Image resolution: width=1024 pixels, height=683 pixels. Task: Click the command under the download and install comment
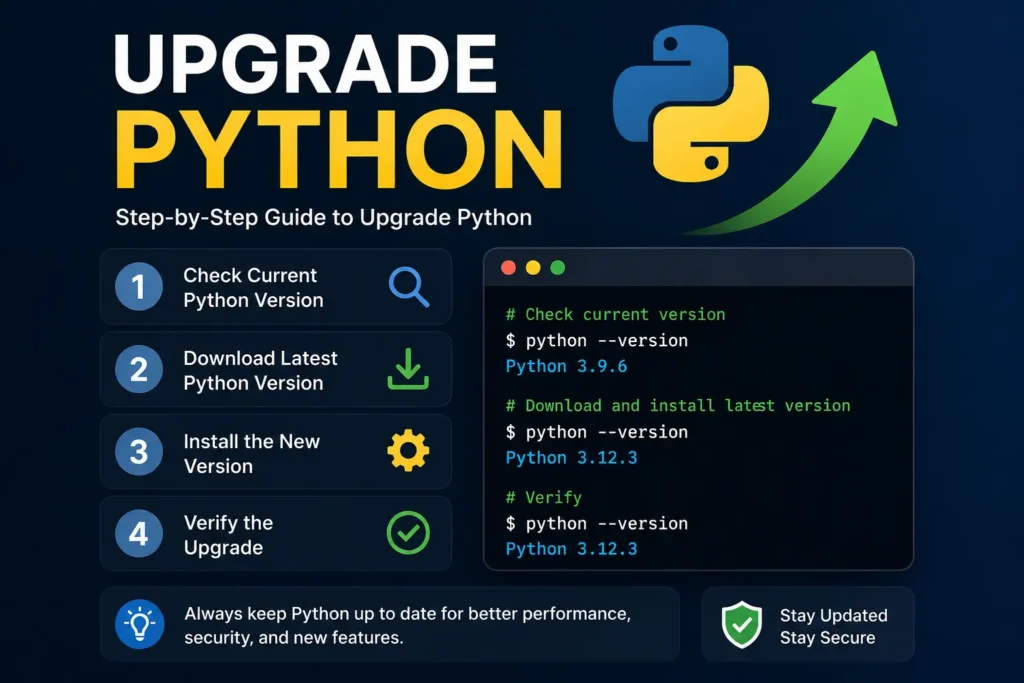(597, 432)
